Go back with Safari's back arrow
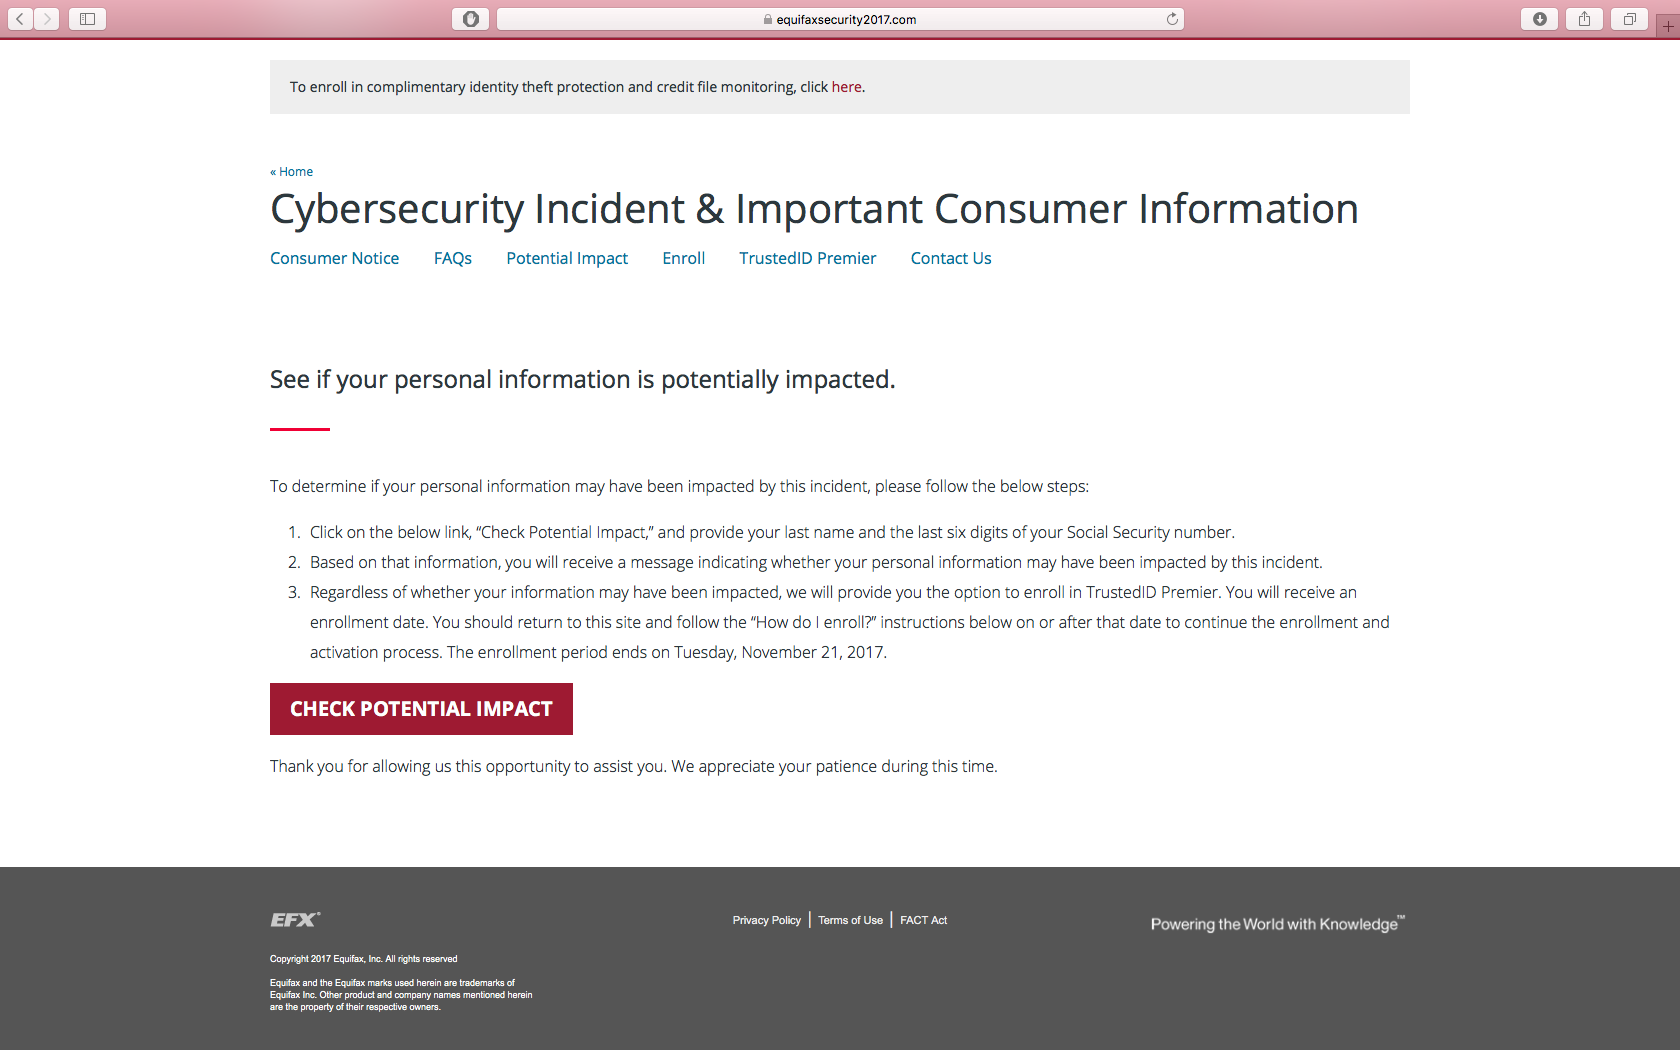This screenshot has height=1050, width=1680. point(20,19)
